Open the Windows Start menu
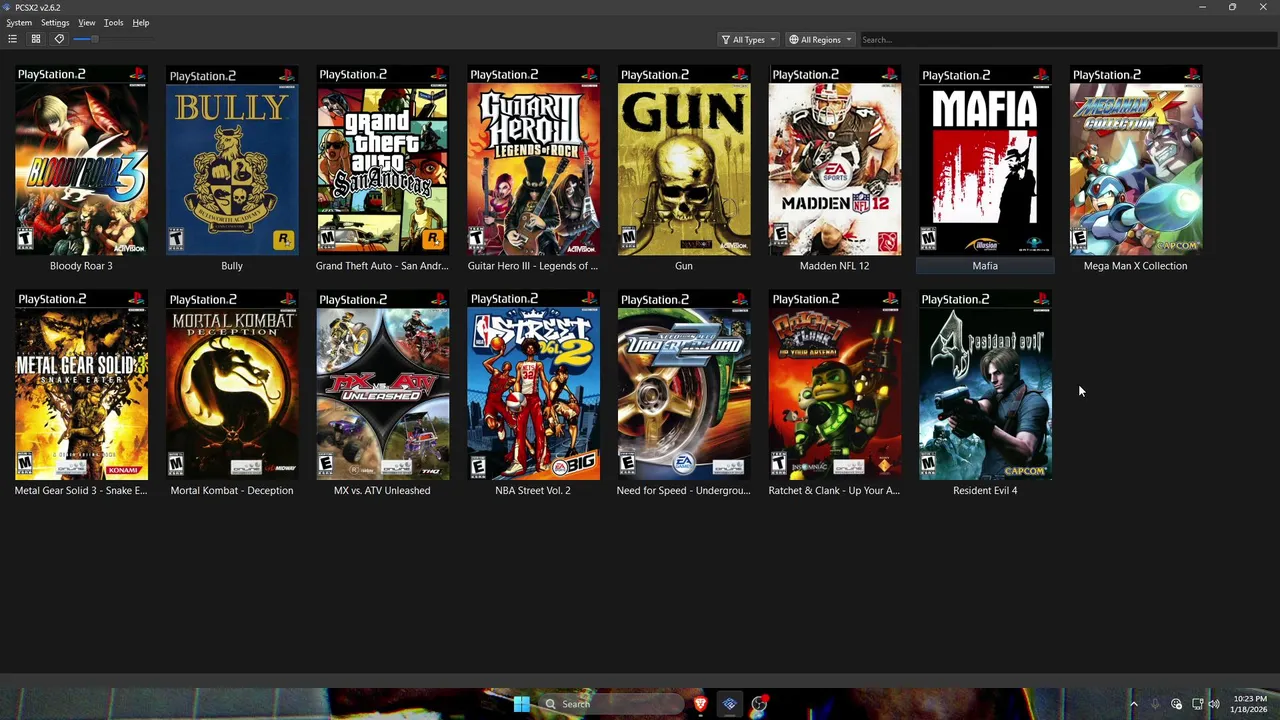Viewport: 1280px width, 720px height. coord(521,704)
